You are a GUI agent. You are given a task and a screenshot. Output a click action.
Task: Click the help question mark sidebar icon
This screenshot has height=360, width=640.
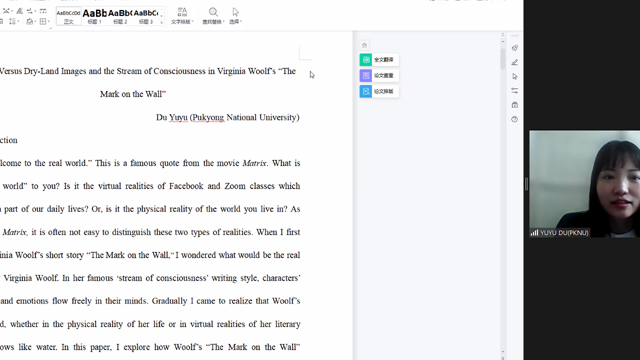(515, 119)
